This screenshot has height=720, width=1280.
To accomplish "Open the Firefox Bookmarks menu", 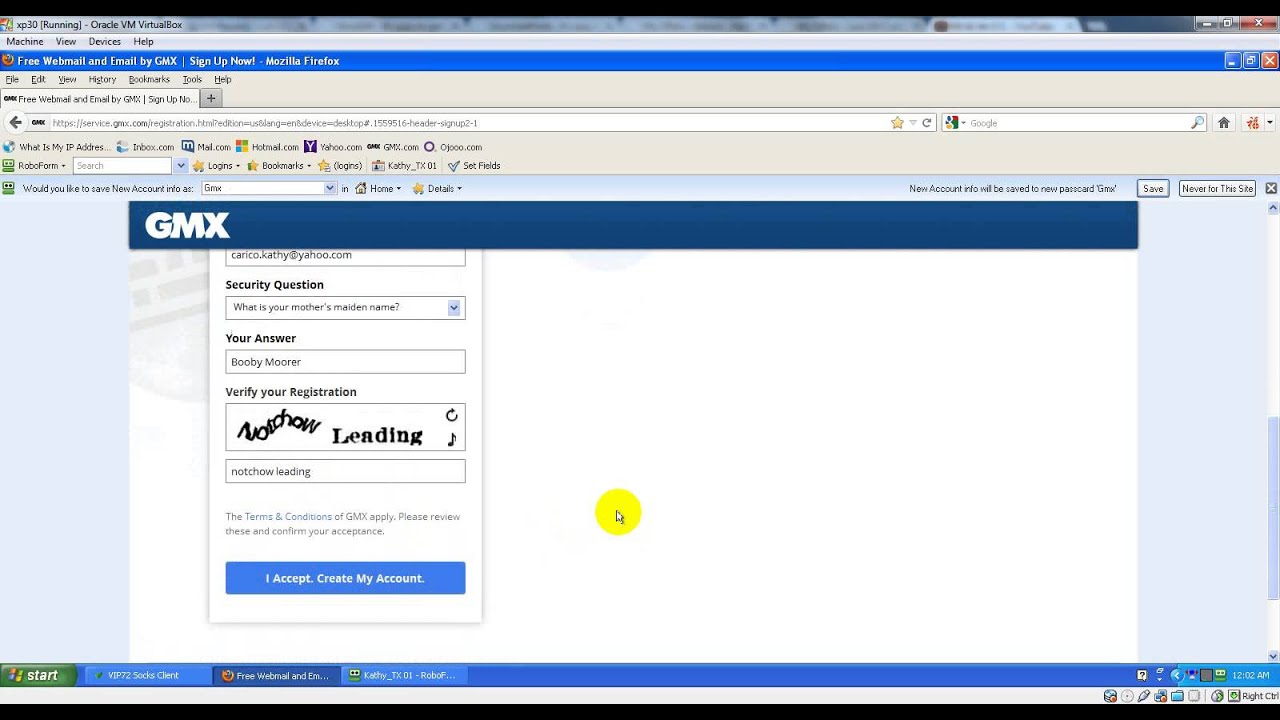I will click(x=149, y=79).
